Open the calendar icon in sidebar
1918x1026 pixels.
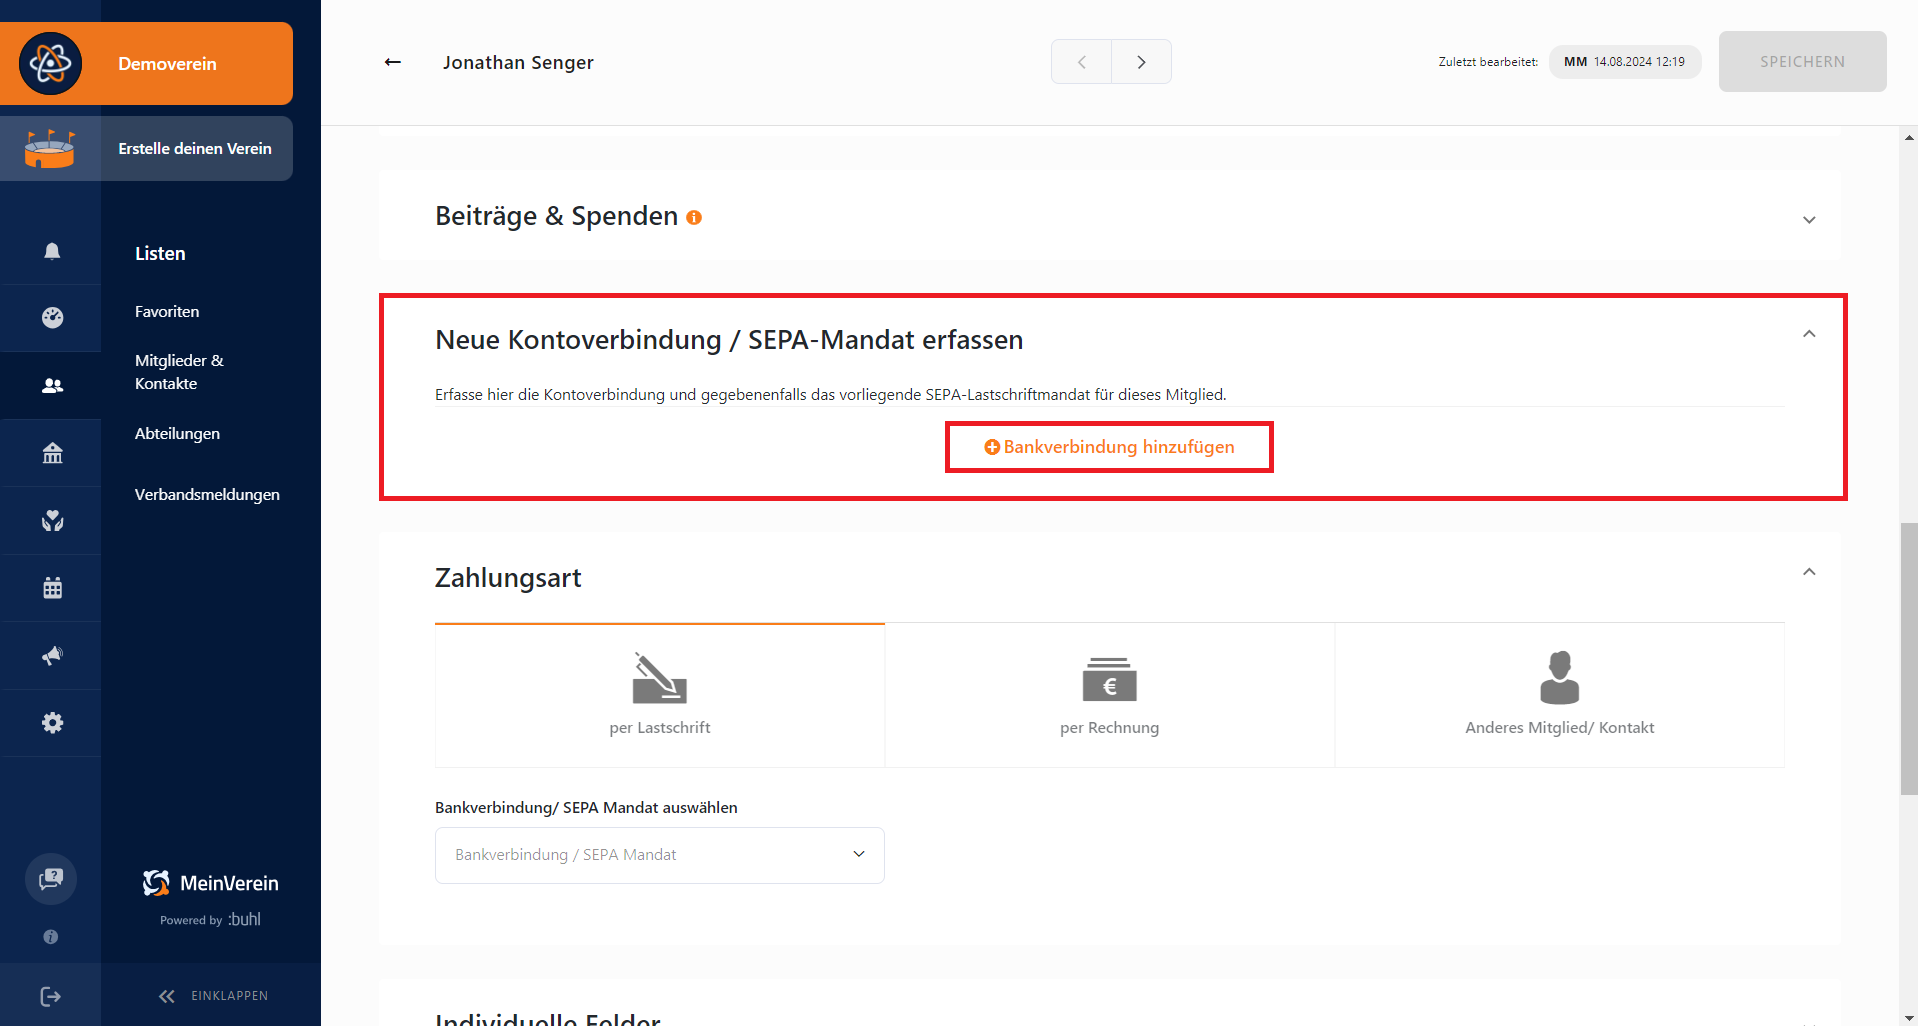click(52, 588)
